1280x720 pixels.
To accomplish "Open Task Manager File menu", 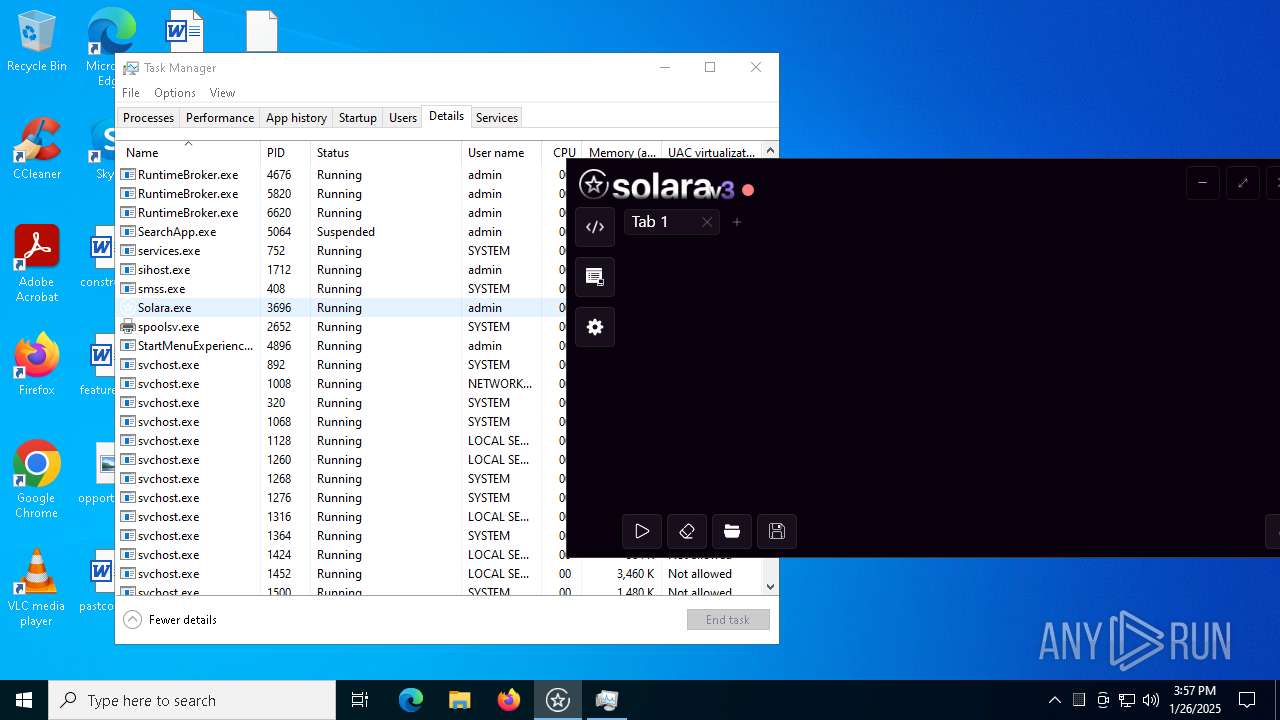I will click(x=131, y=93).
